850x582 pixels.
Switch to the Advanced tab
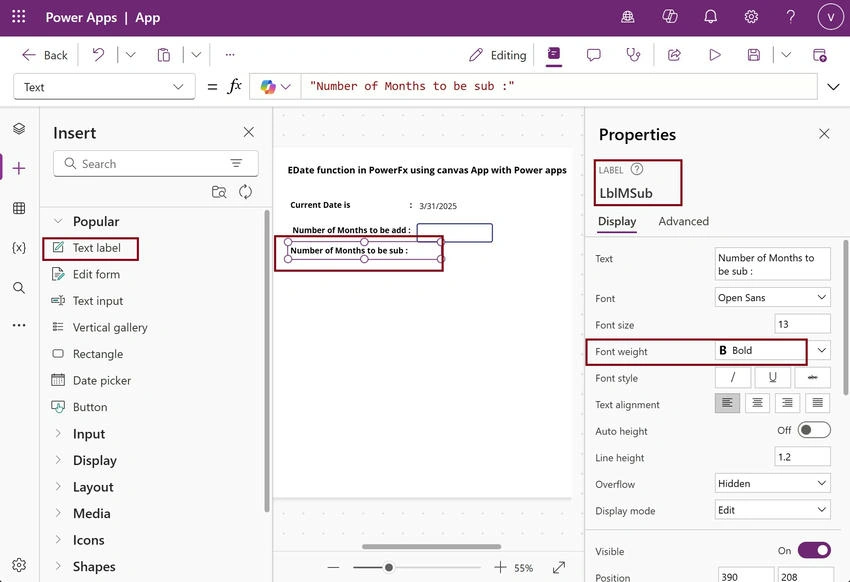tap(684, 221)
